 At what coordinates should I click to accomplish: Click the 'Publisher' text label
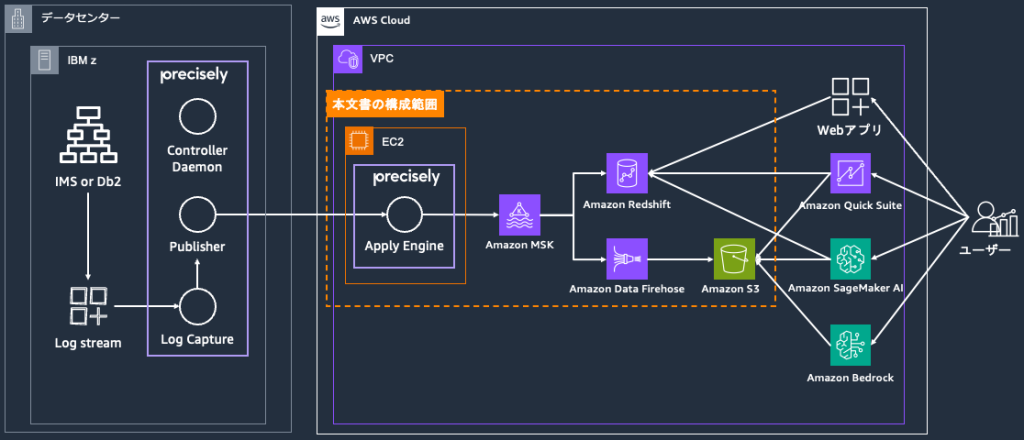point(197,247)
